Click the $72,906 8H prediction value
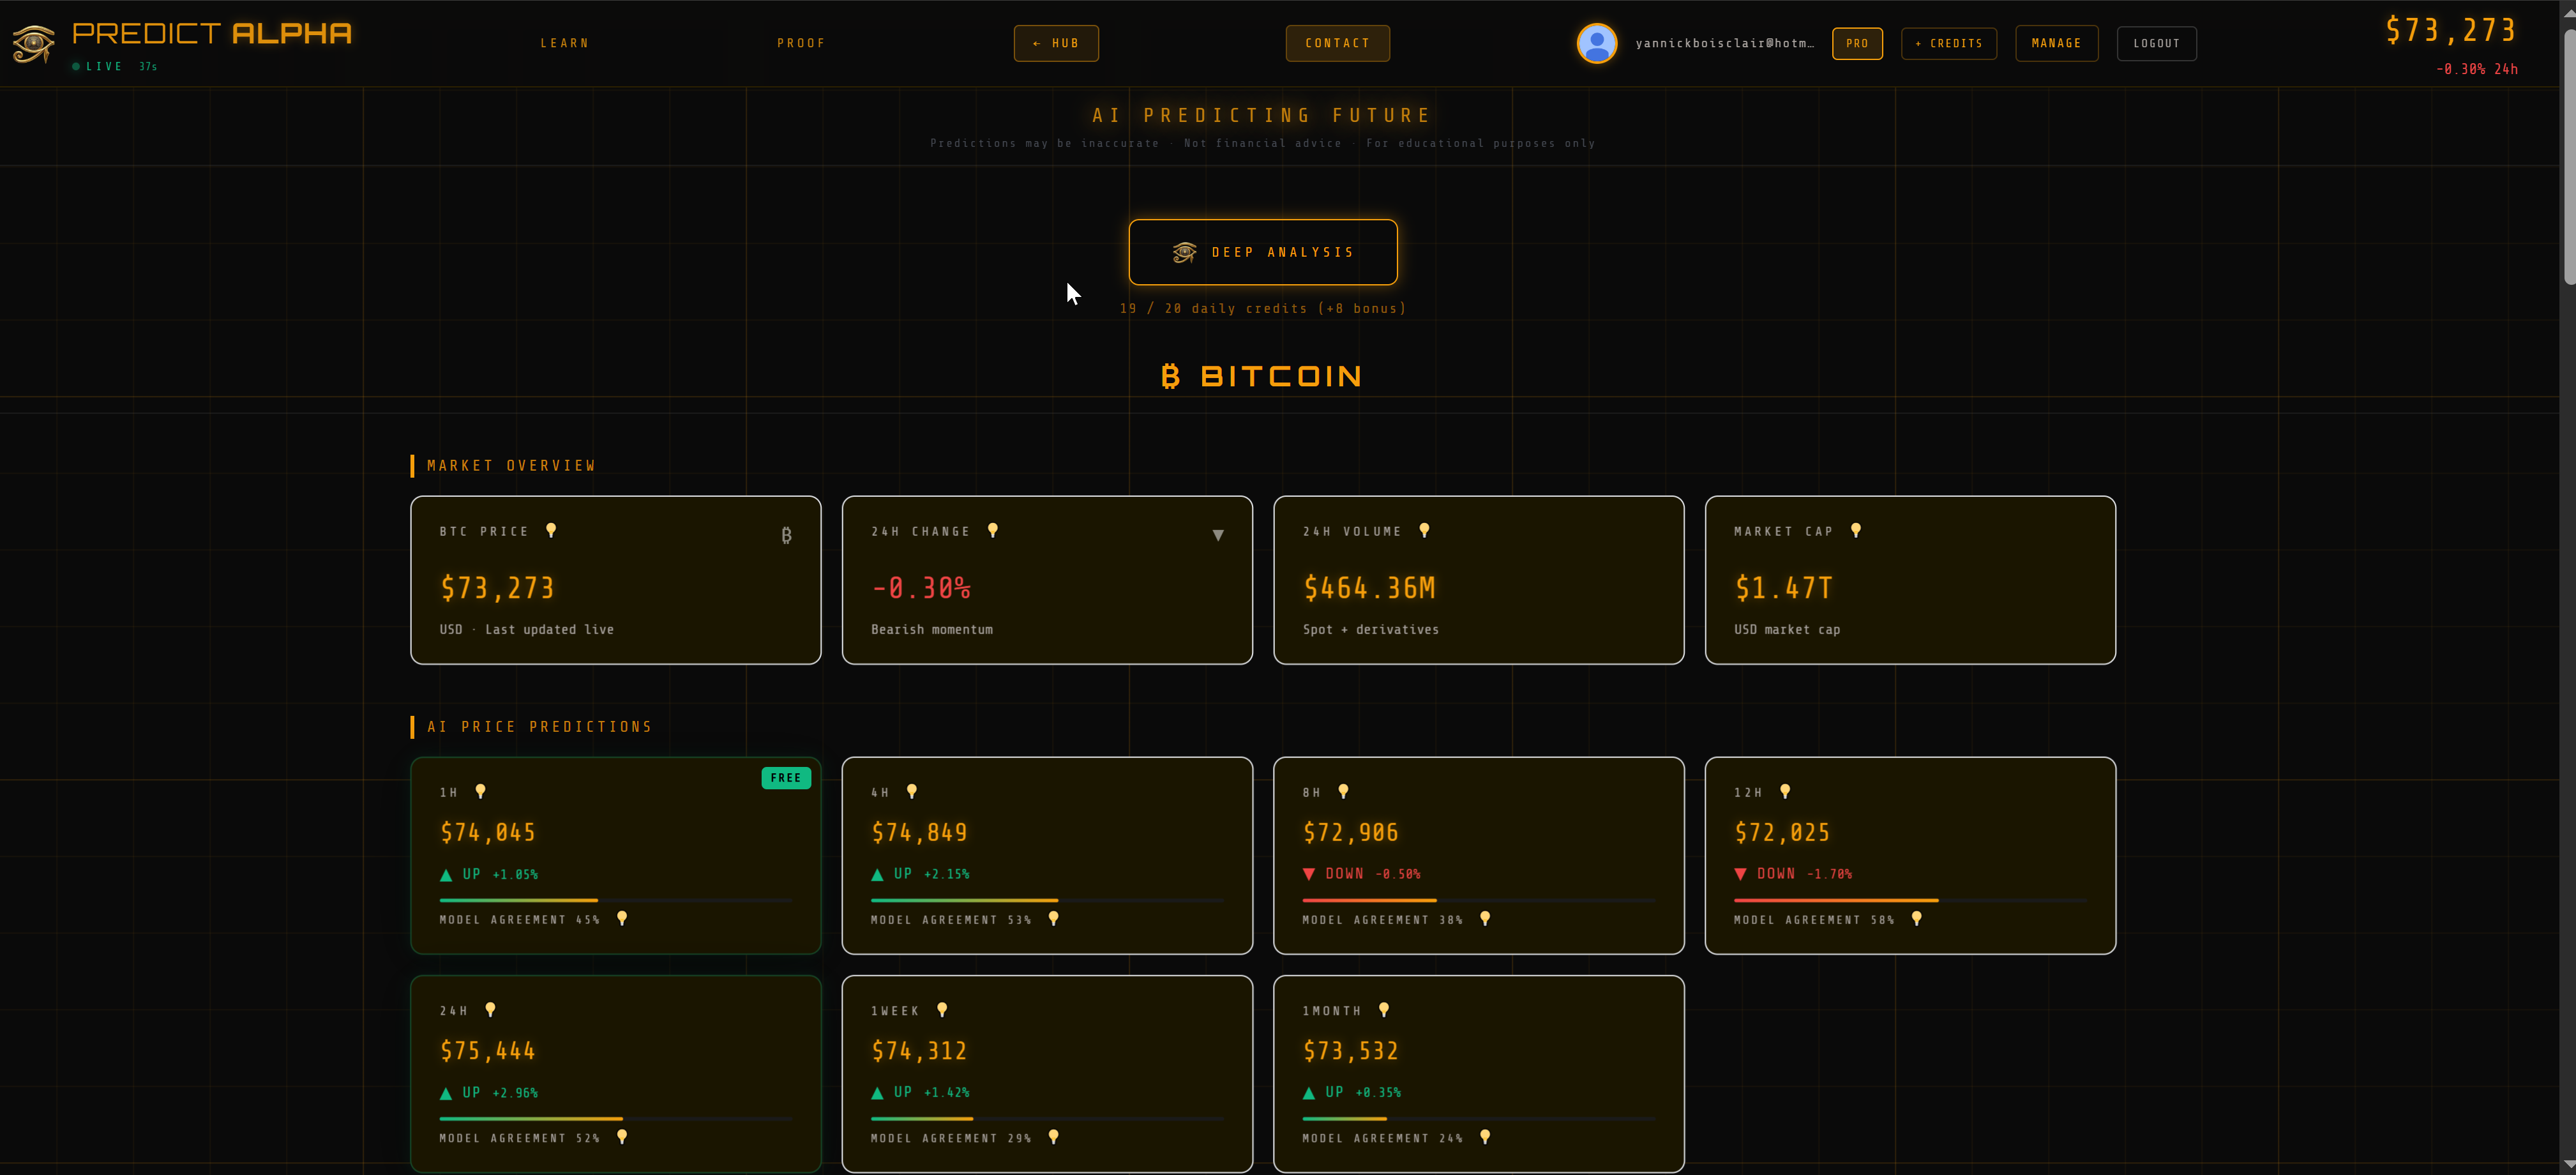Screen dimensions: 2576x1175 click(x=1351, y=832)
